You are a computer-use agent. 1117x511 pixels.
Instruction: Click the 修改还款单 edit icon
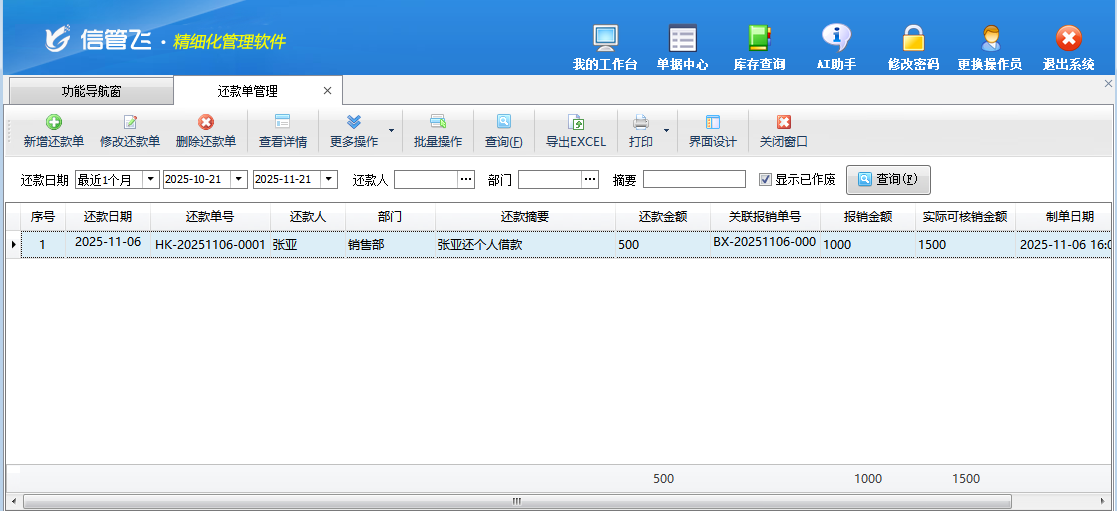[130, 122]
